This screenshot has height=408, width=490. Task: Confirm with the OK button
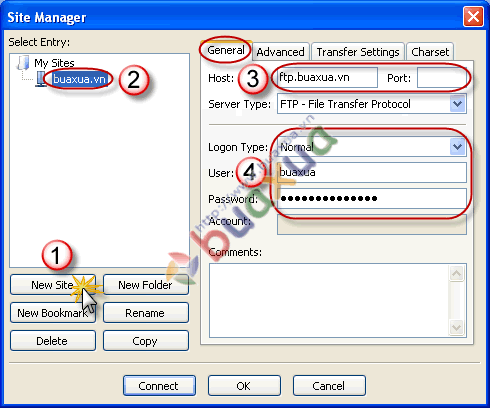244,386
